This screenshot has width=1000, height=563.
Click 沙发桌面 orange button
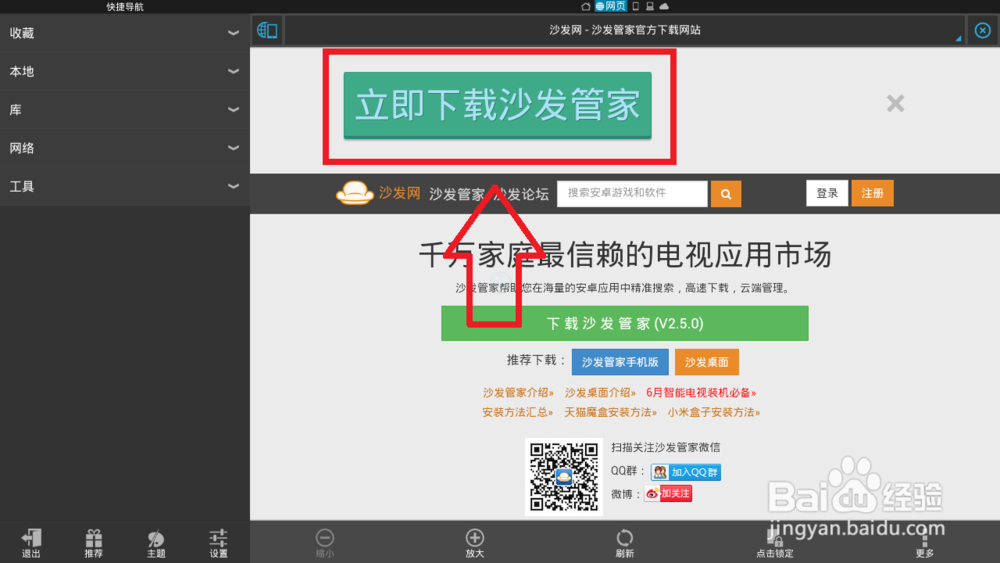[x=707, y=362]
